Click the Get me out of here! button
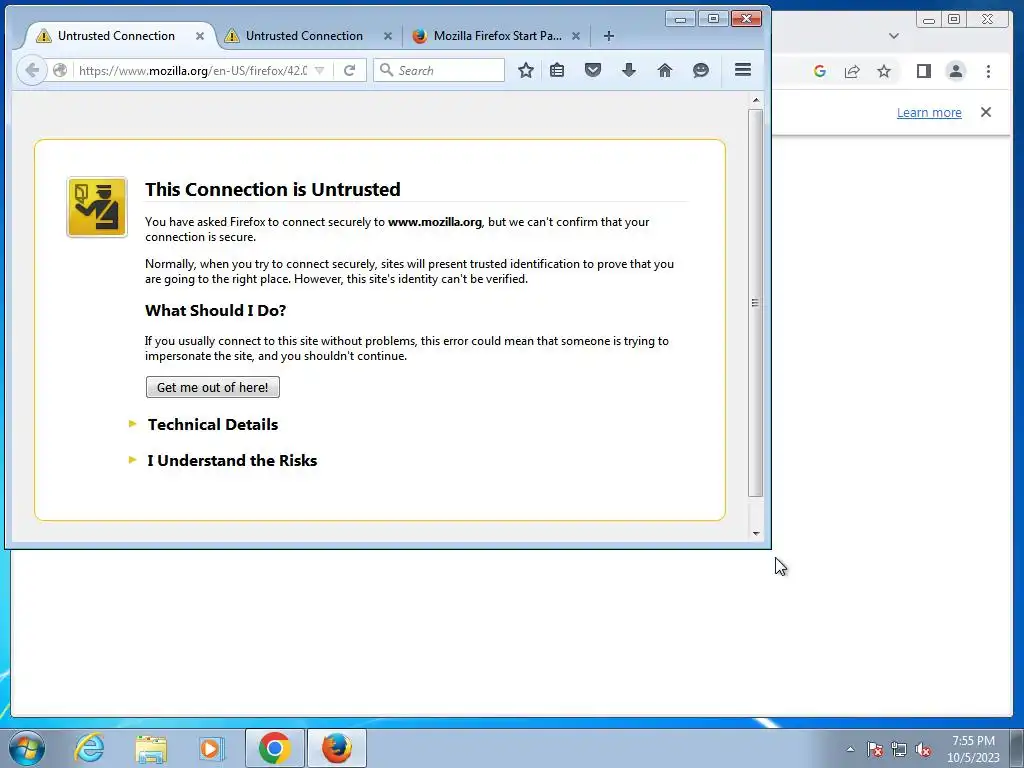The height and width of the screenshot is (768, 1024). 213,387
